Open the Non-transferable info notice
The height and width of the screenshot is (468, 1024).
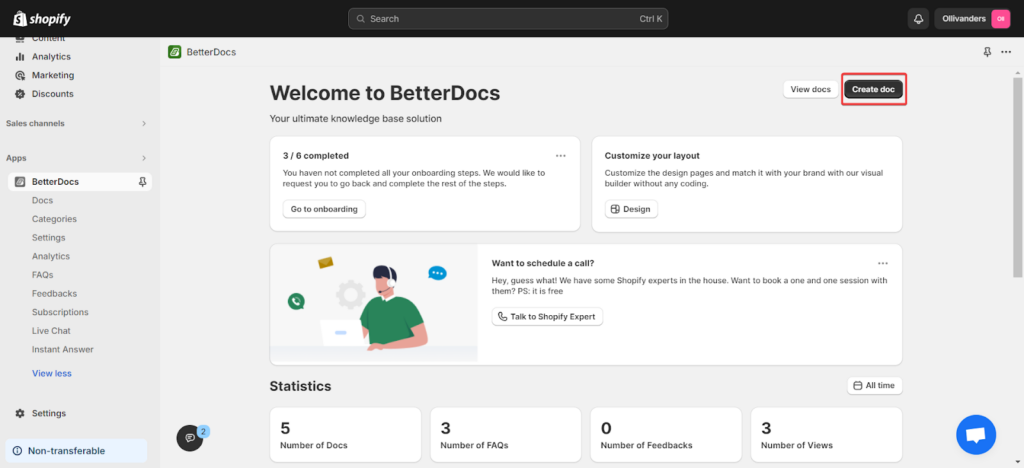(76, 451)
